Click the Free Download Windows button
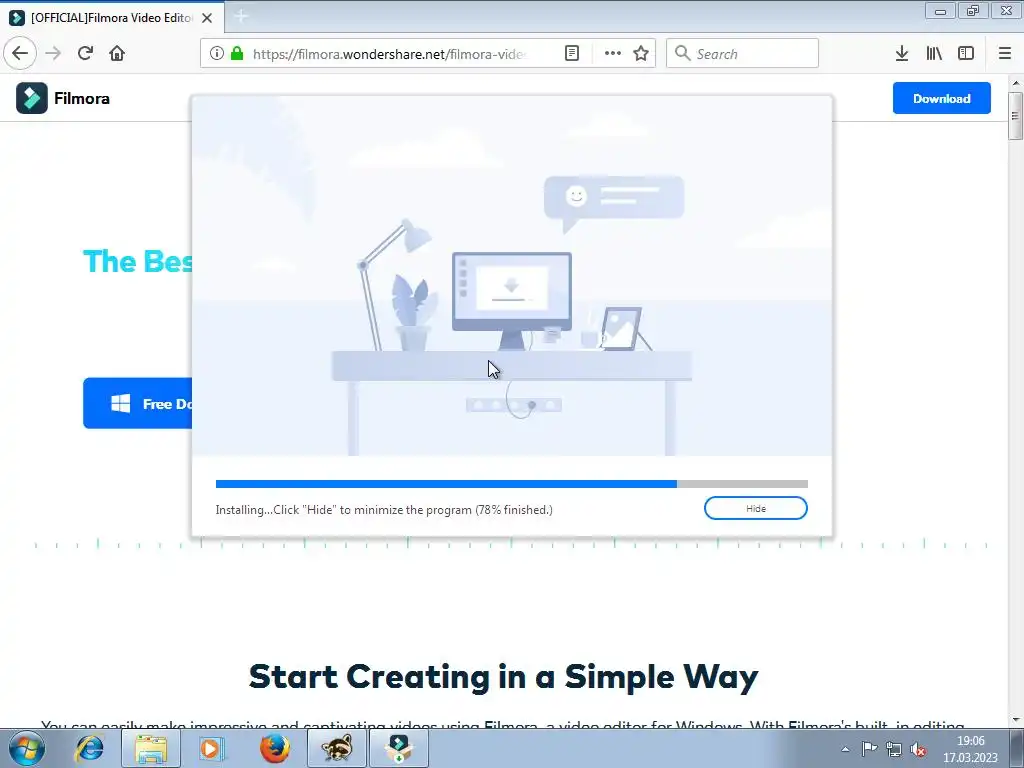Image resolution: width=1024 pixels, height=768 pixels. click(138, 403)
